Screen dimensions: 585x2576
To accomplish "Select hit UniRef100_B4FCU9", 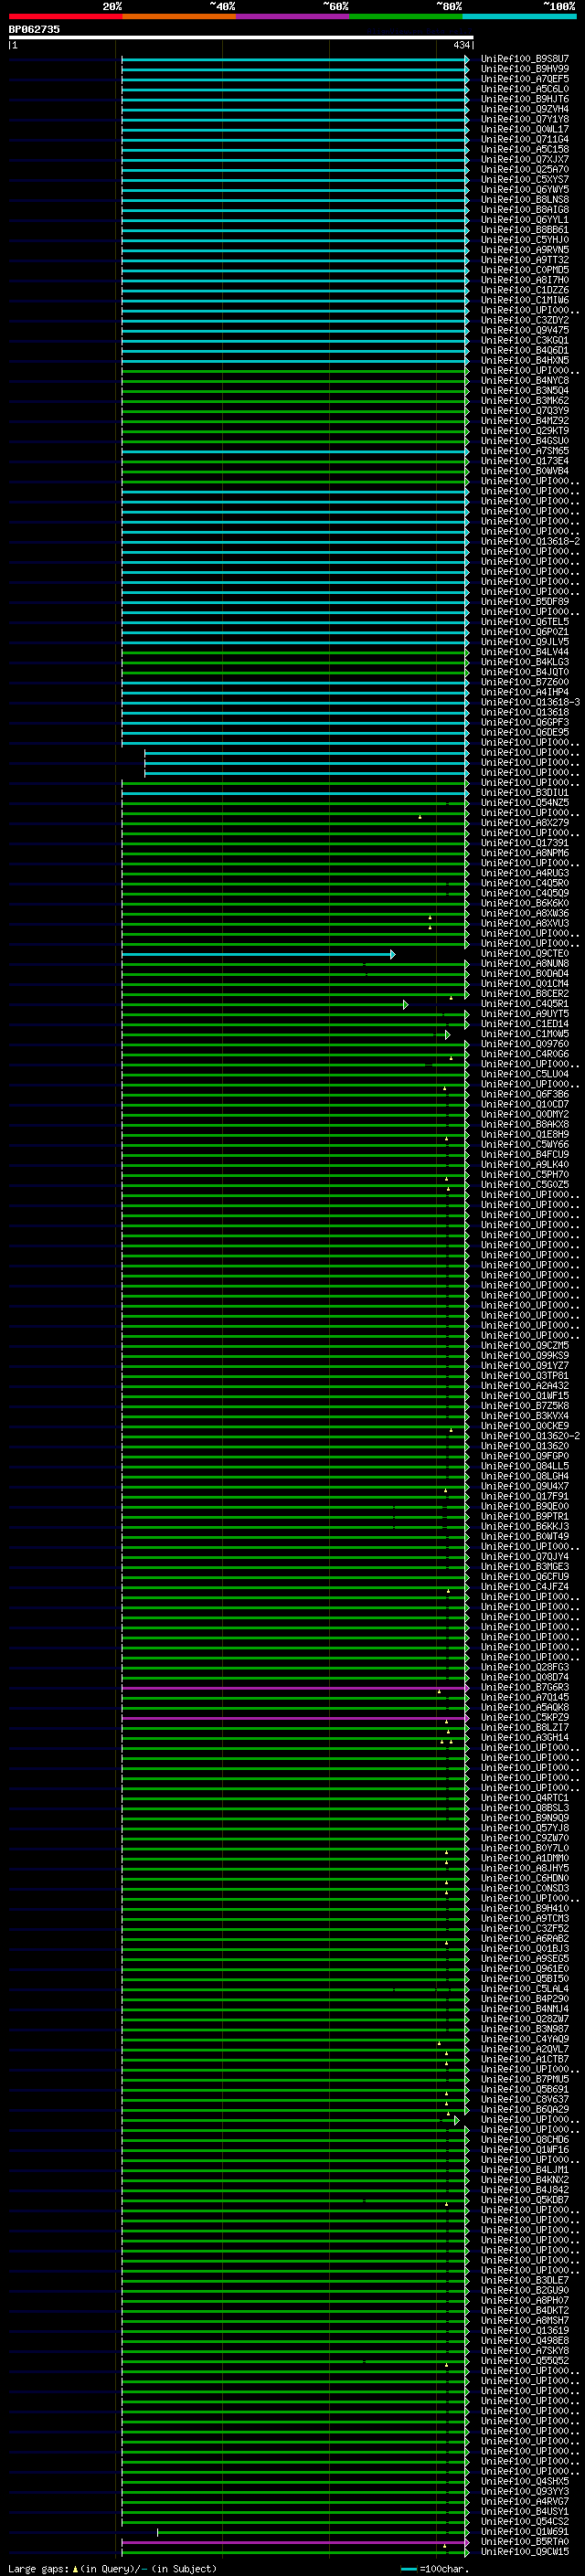I will [x=525, y=1155].
